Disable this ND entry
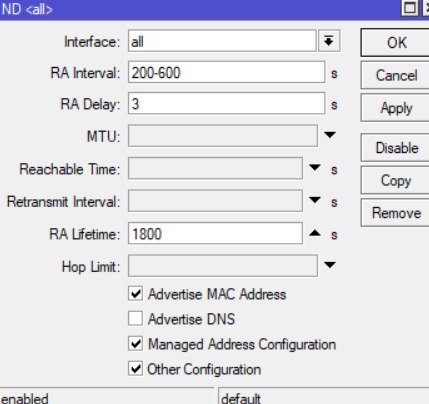Screen dimensions: 429x404 click(x=395, y=148)
